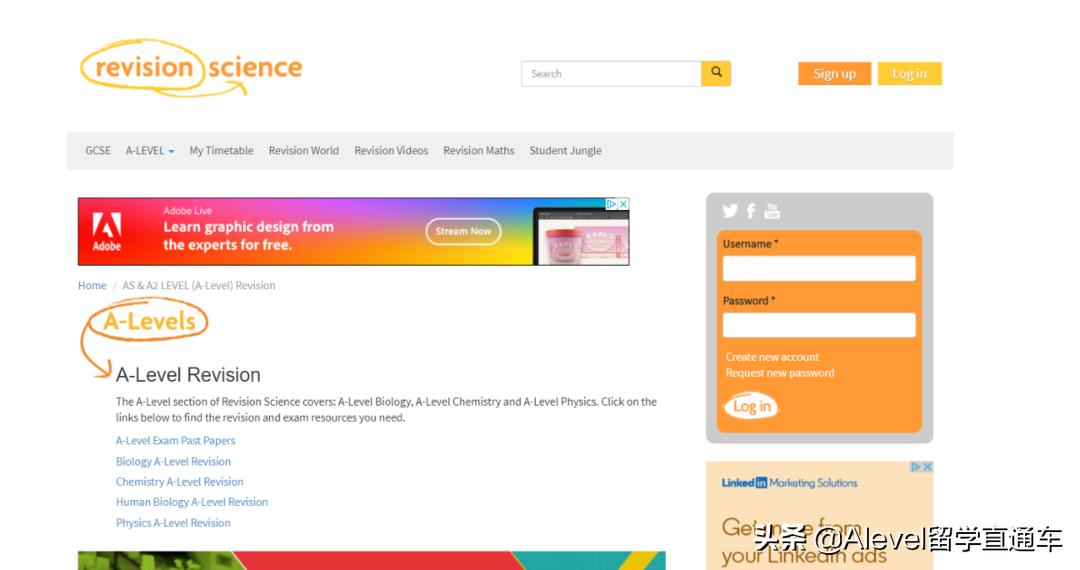Click the Search text field
The height and width of the screenshot is (570, 1080).
pos(612,74)
